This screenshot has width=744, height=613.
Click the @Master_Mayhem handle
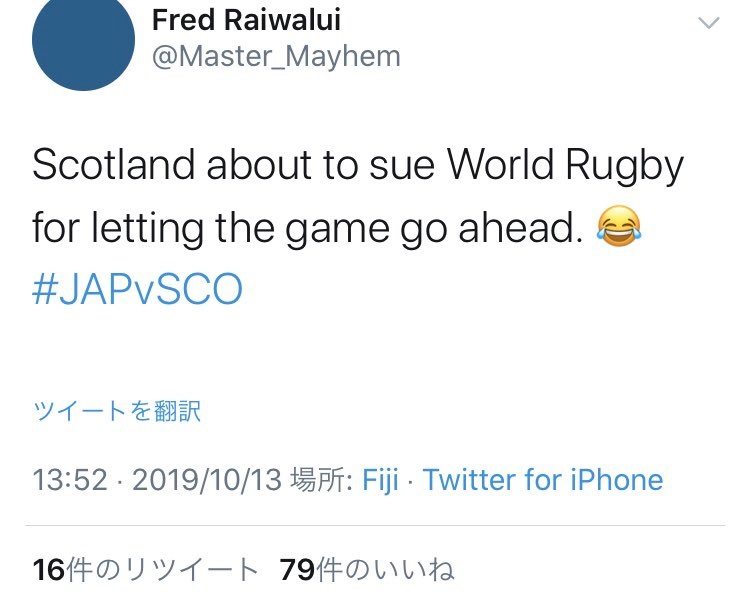(276, 57)
